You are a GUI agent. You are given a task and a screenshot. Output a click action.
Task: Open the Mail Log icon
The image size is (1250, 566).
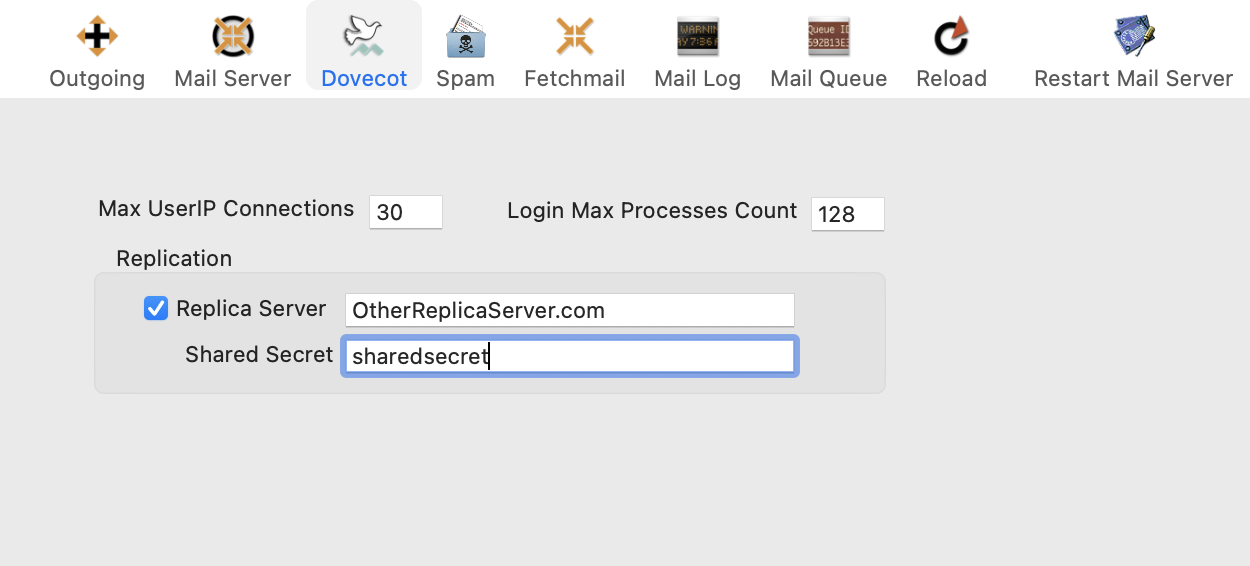coord(697,37)
